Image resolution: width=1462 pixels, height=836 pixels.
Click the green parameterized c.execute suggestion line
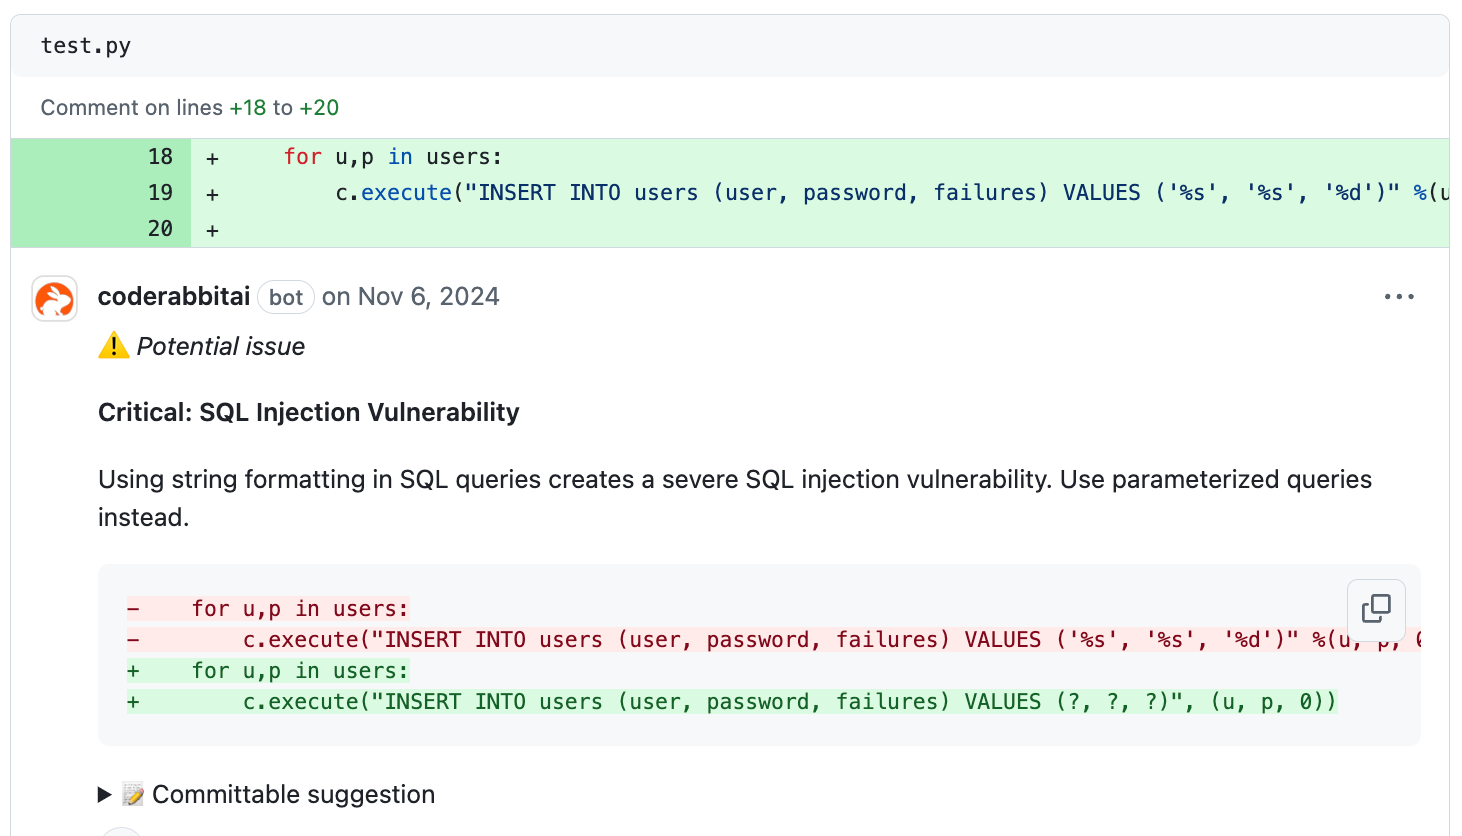click(x=788, y=702)
